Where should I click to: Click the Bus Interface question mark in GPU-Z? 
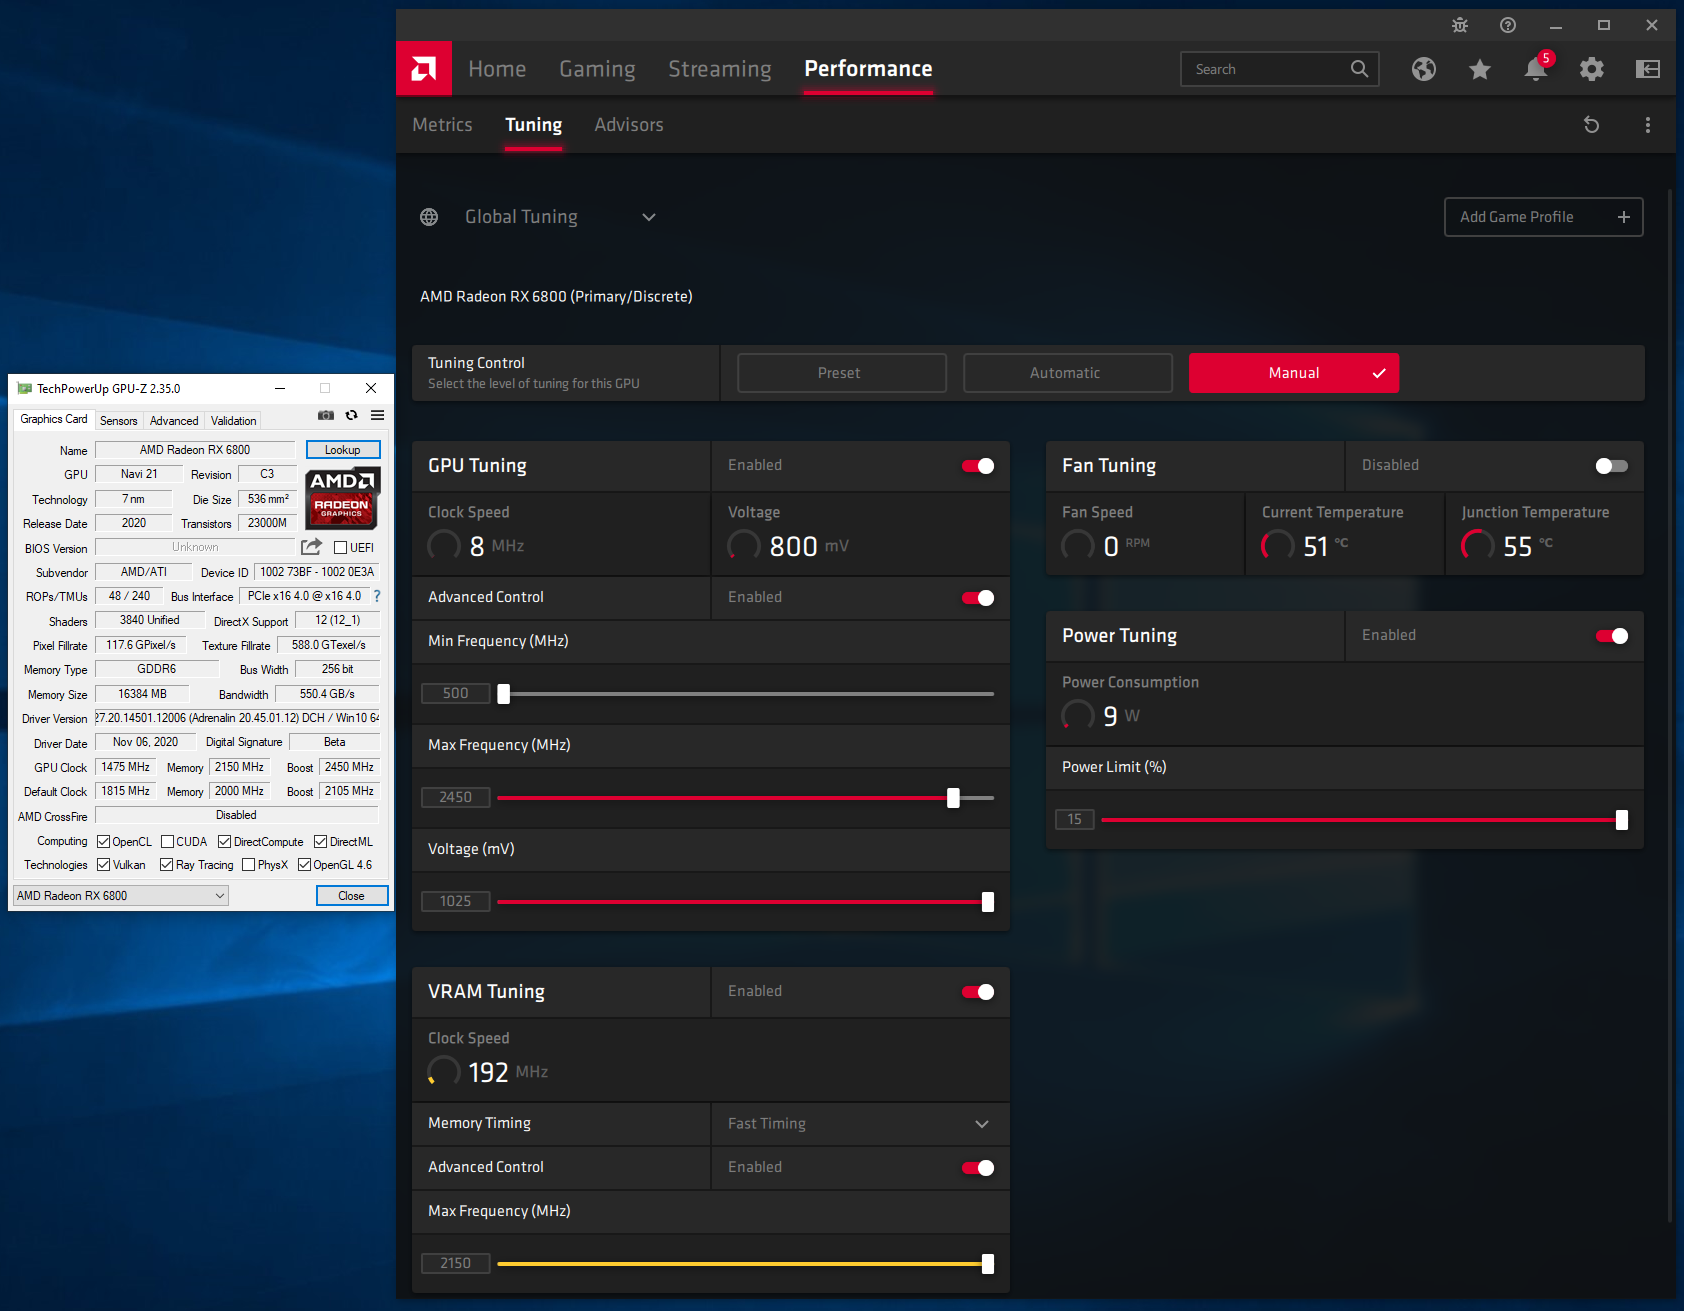click(377, 596)
